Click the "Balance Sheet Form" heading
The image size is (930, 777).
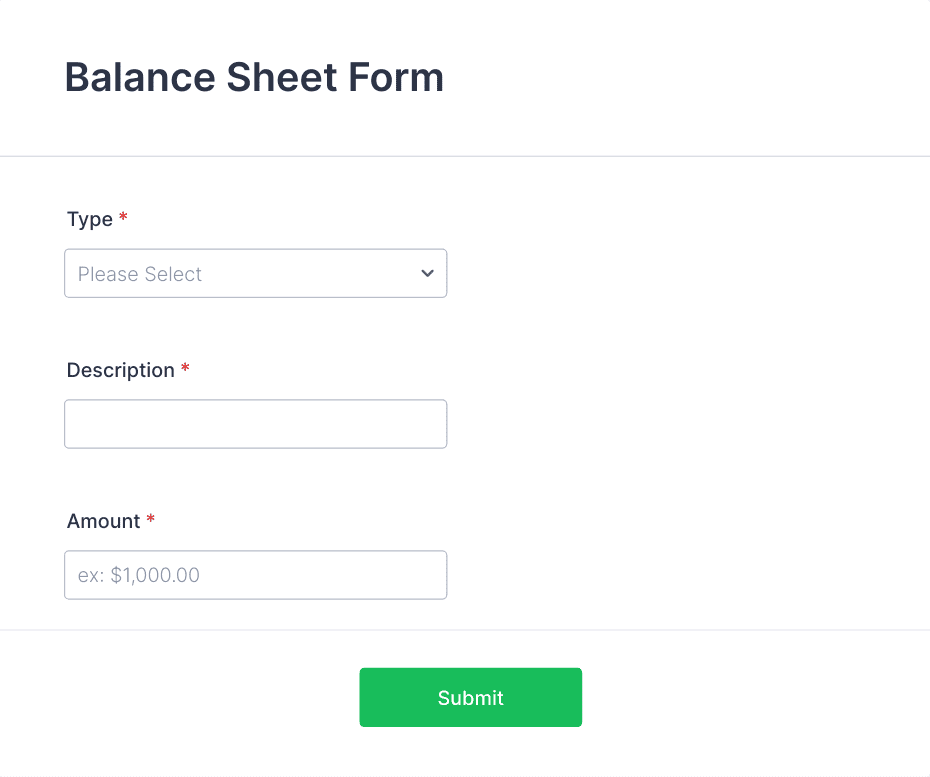[254, 77]
